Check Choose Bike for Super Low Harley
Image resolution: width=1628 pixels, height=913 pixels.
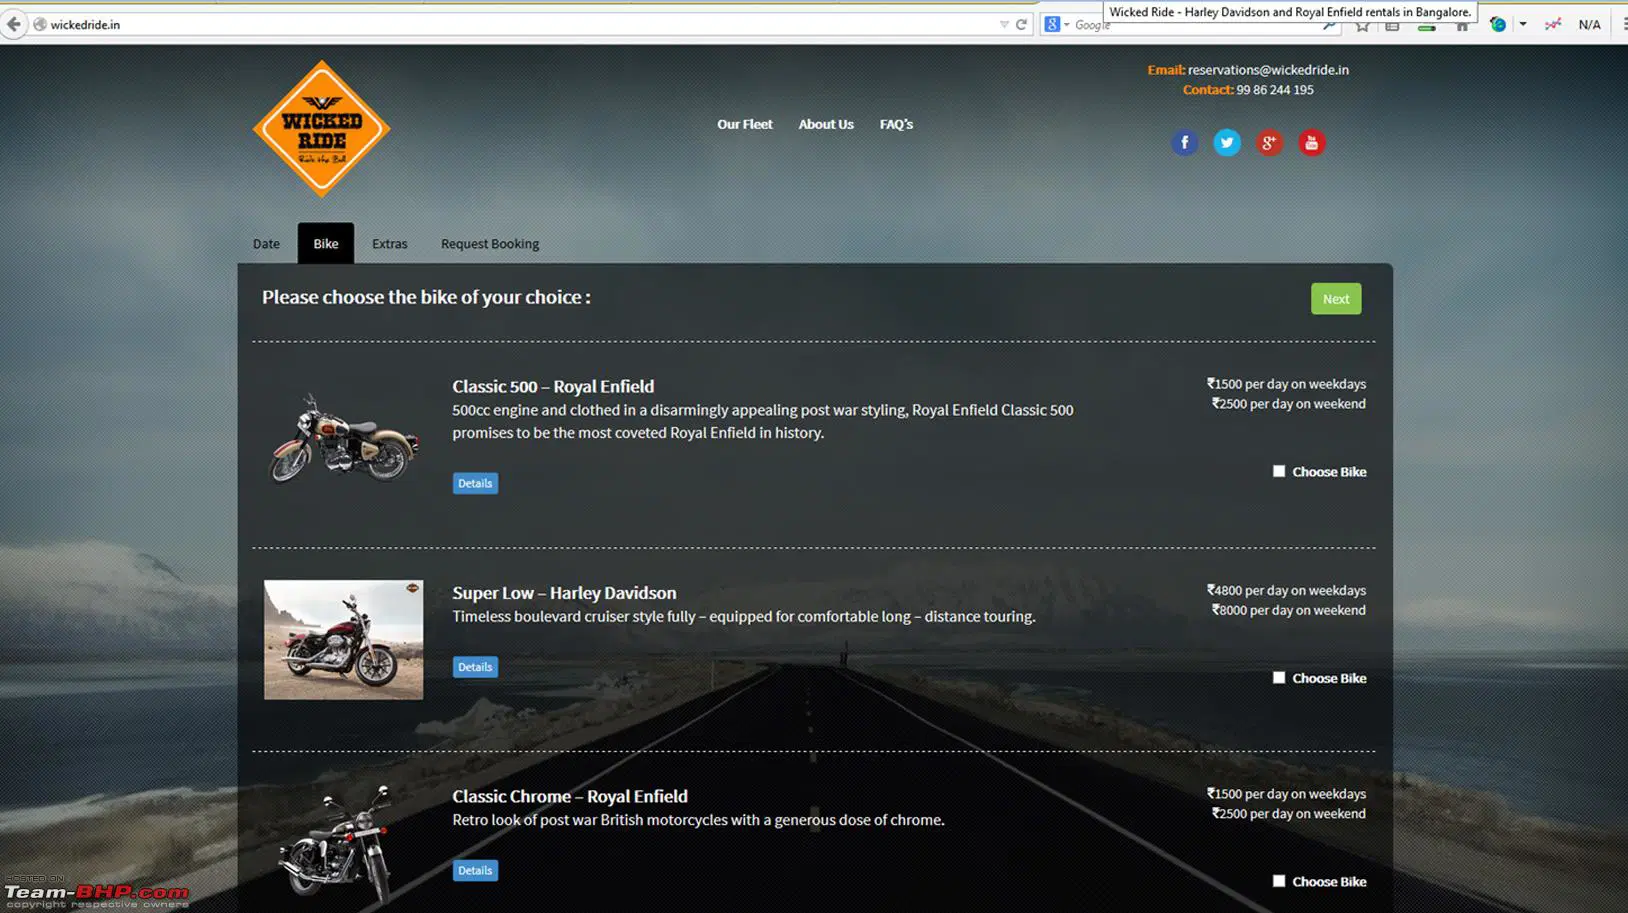tap(1278, 678)
